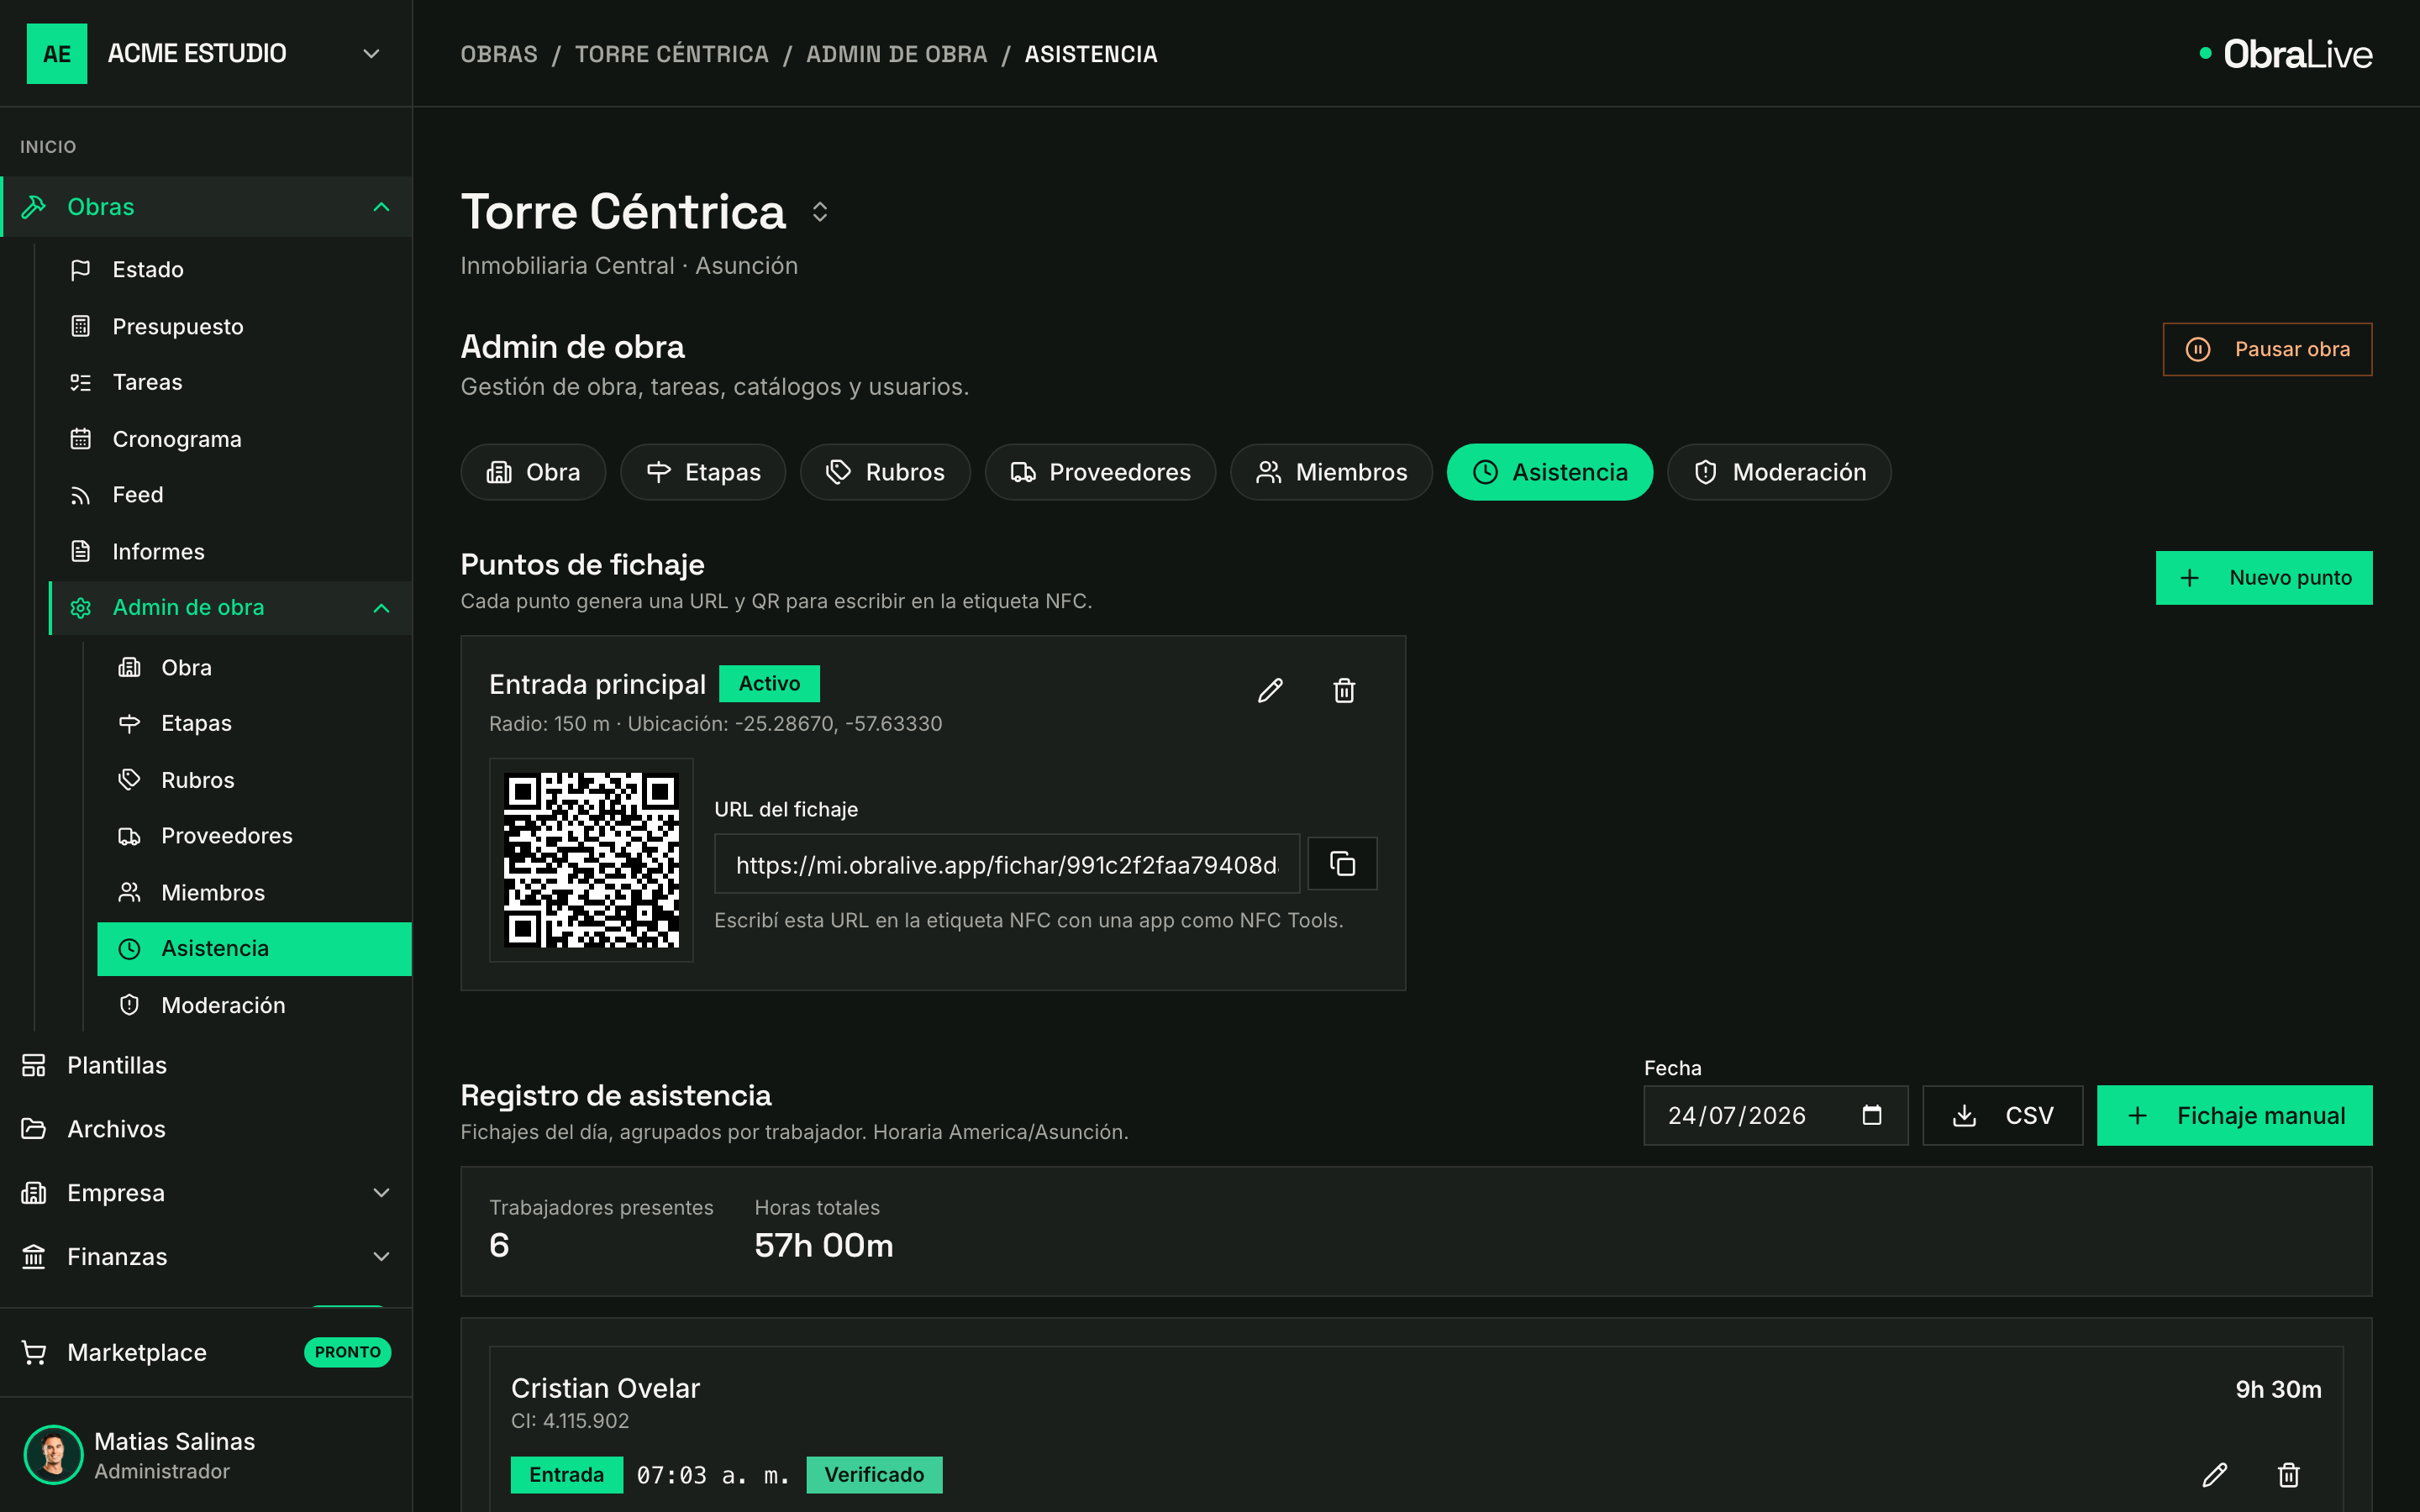The height and width of the screenshot is (1512, 2420).
Task: Open Informes in the sidebar
Action: coord(230,551)
